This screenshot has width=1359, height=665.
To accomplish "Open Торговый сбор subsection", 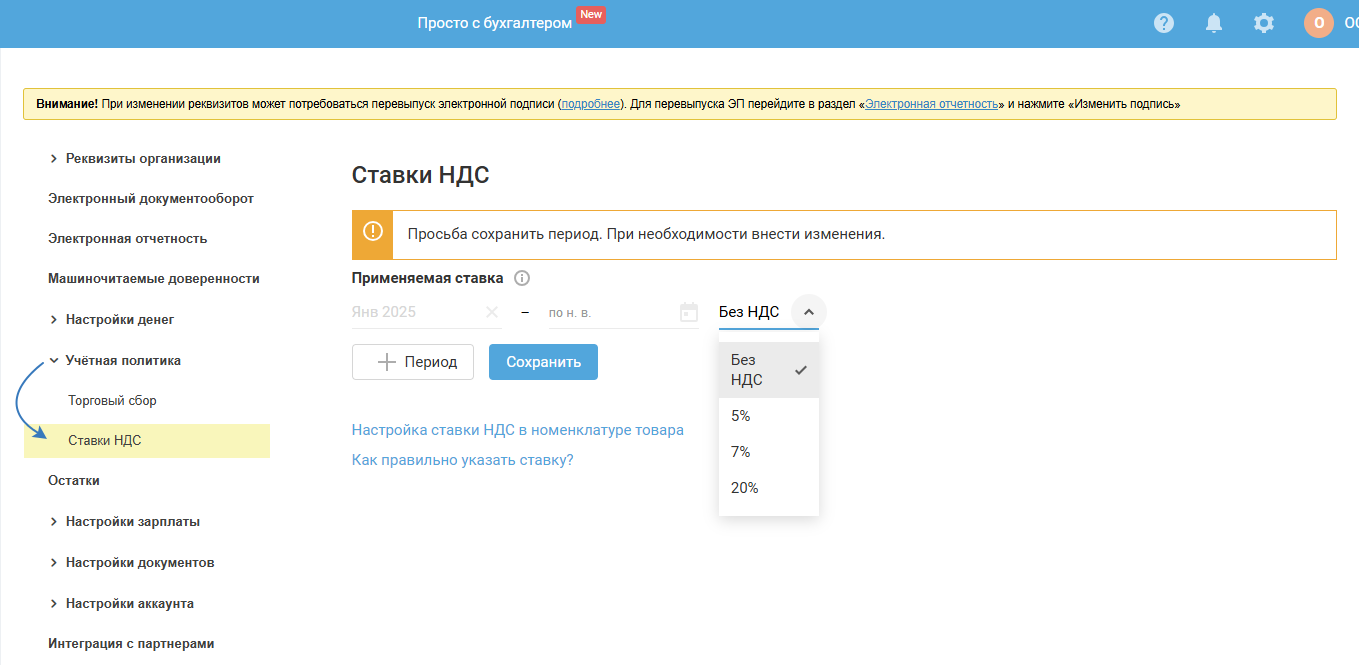I will 112,401.
